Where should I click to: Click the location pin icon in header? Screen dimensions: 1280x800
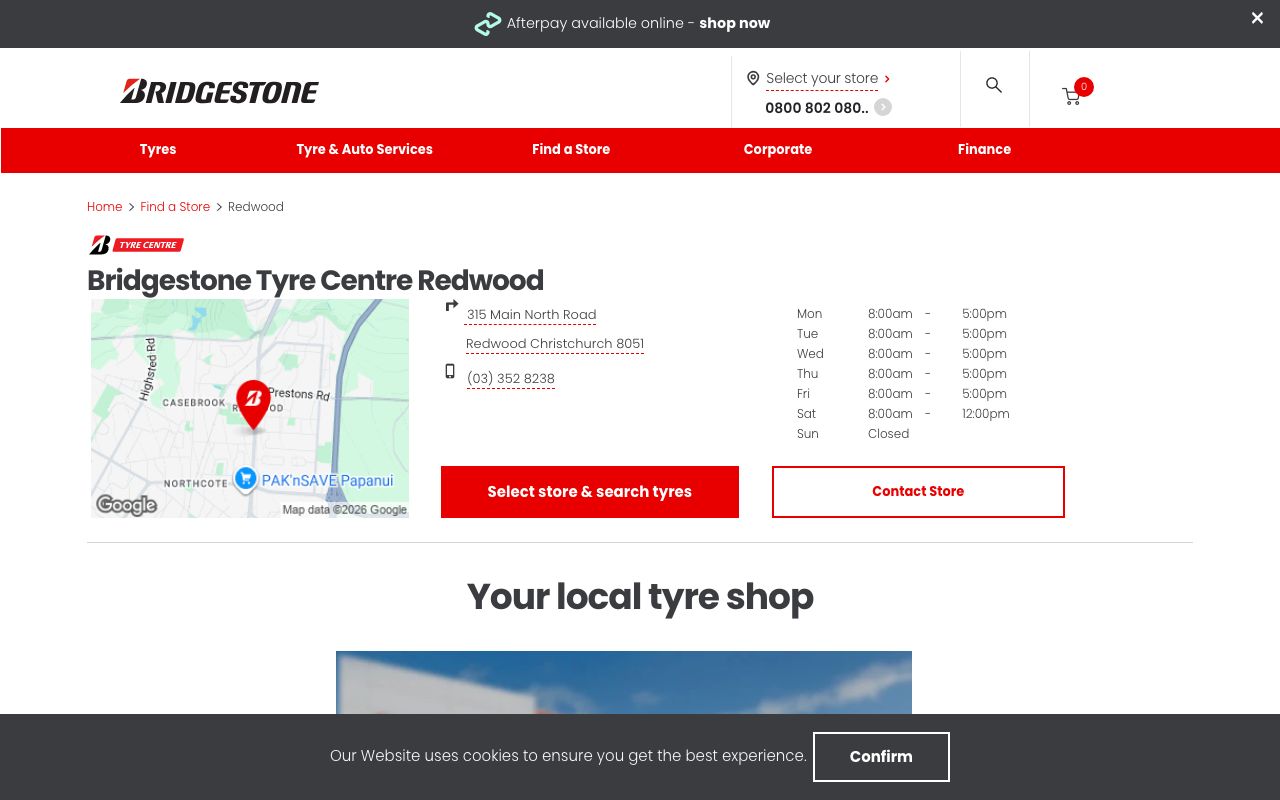click(753, 78)
